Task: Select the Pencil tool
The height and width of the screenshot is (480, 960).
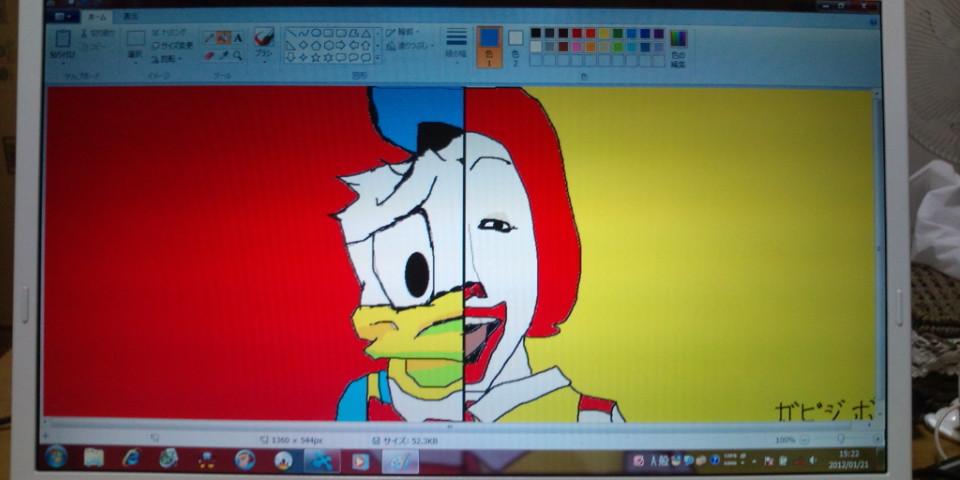Action: click(x=209, y=38)
